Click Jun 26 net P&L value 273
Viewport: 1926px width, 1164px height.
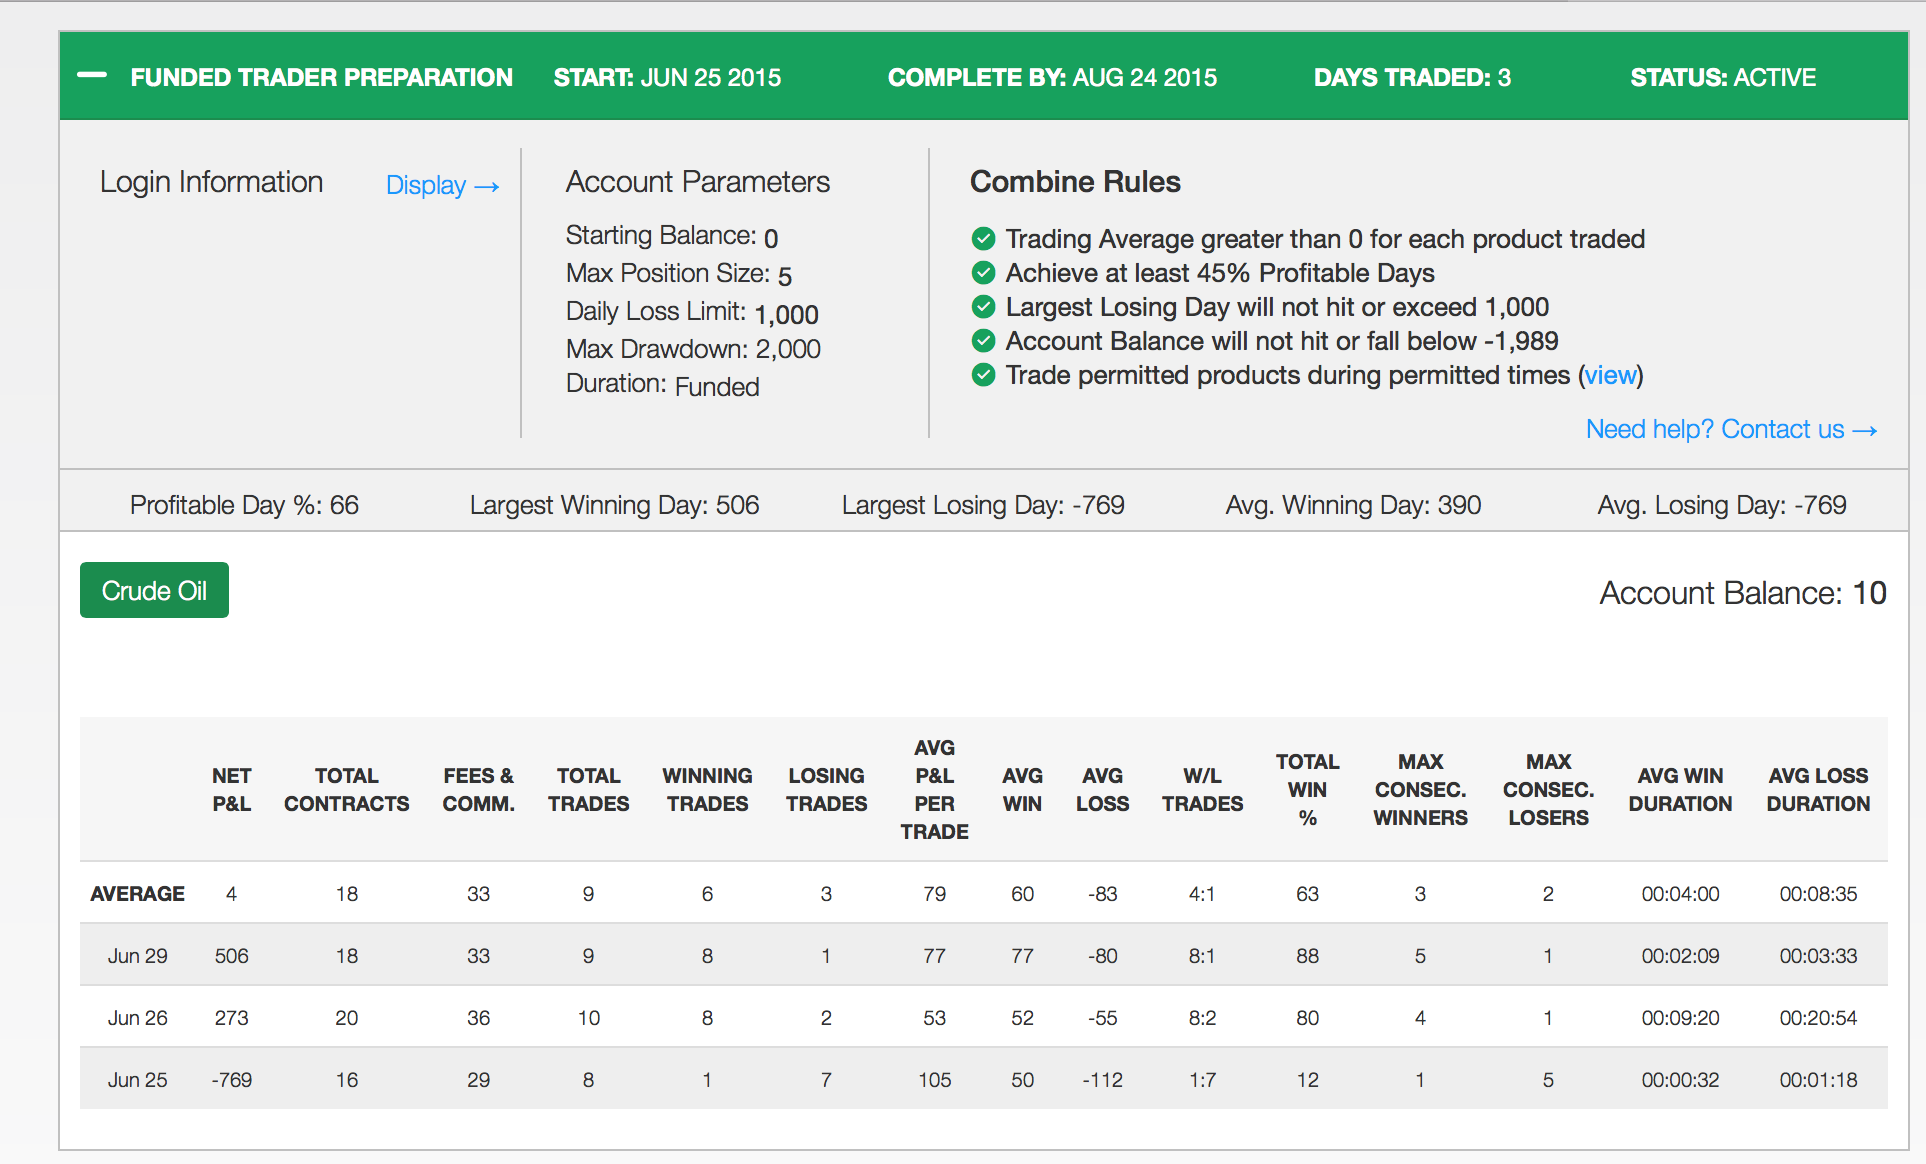click(x=231, y=1018)
